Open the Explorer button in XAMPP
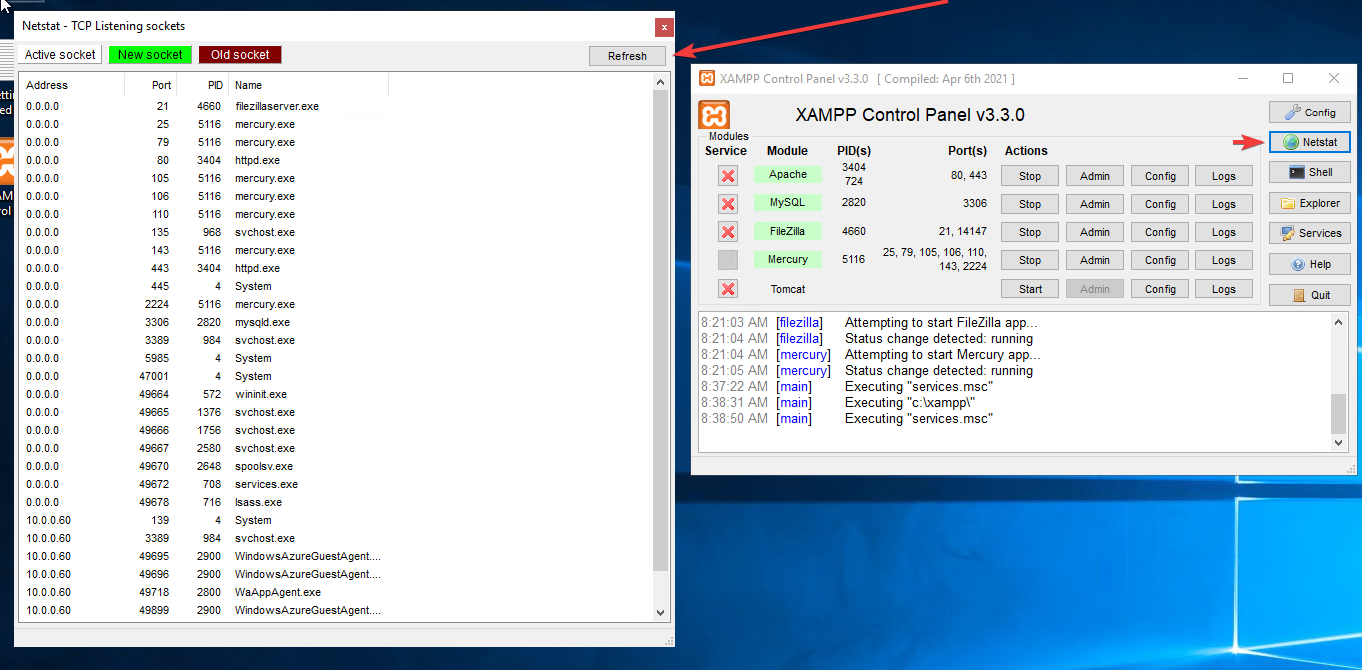The width and height of the screenshot is (1362, 670). coord(1309,203)
